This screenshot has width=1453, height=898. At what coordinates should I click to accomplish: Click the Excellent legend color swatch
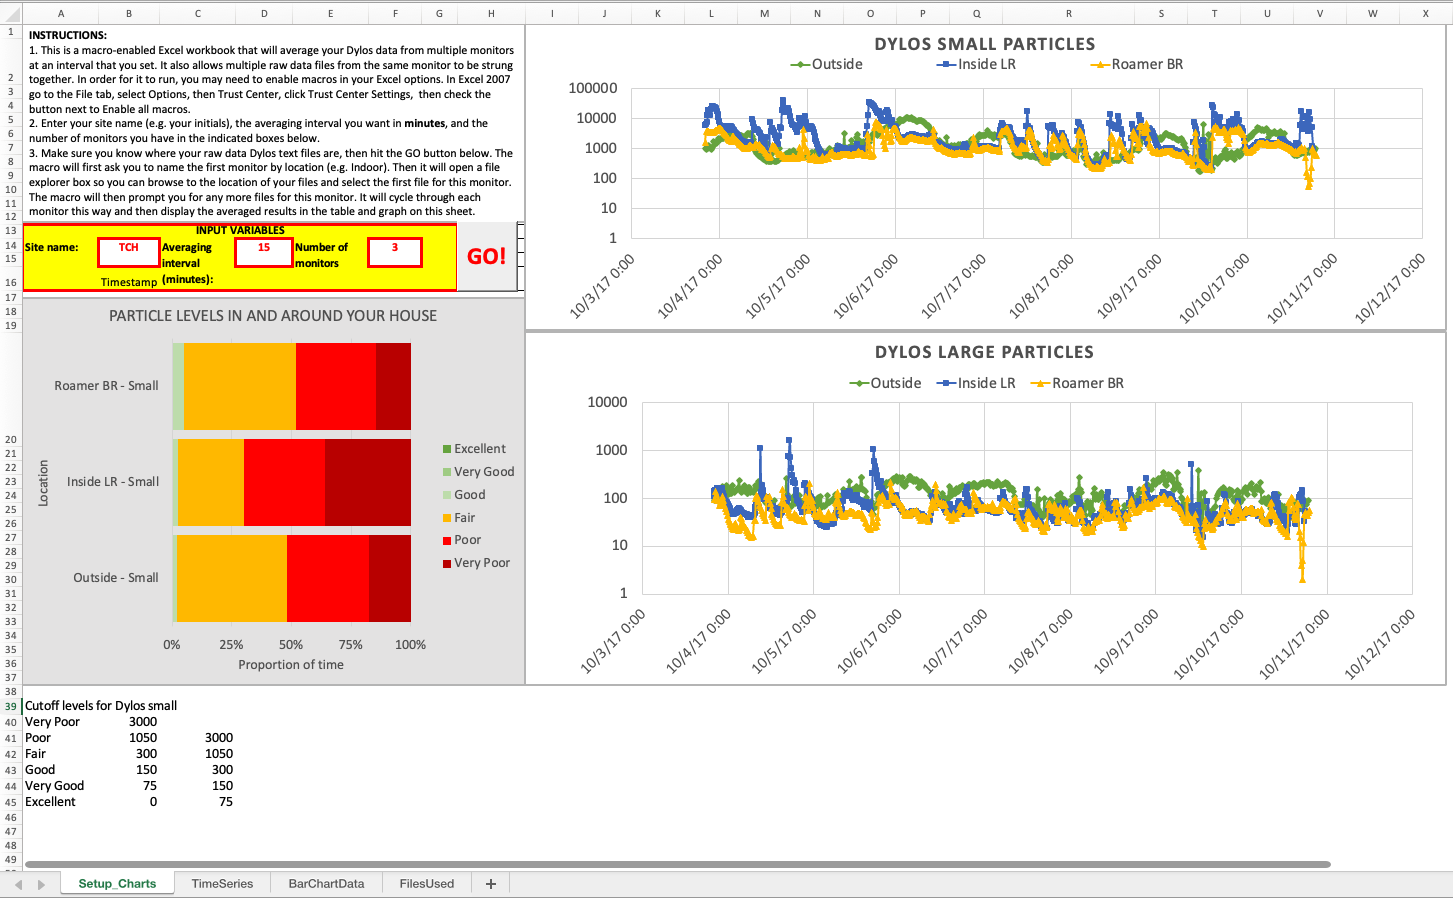[x=447, y=449]
